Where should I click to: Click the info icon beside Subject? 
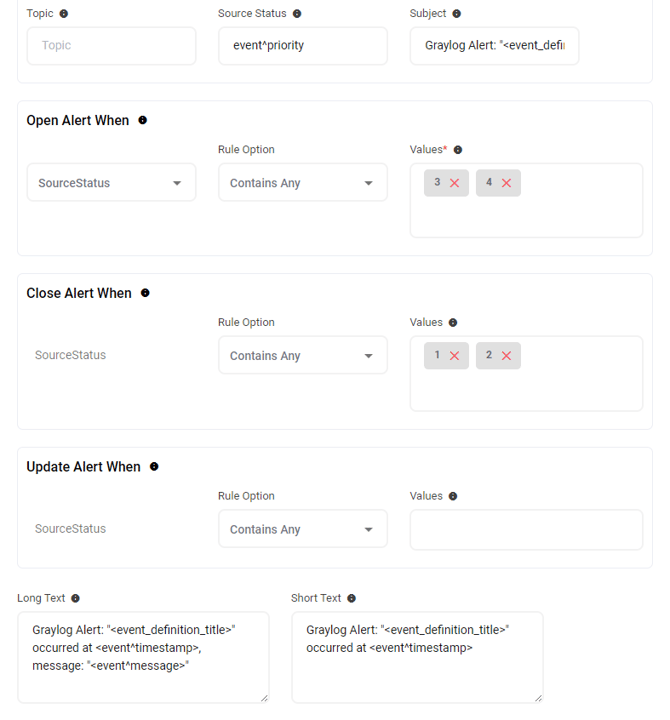click(457, 14)
